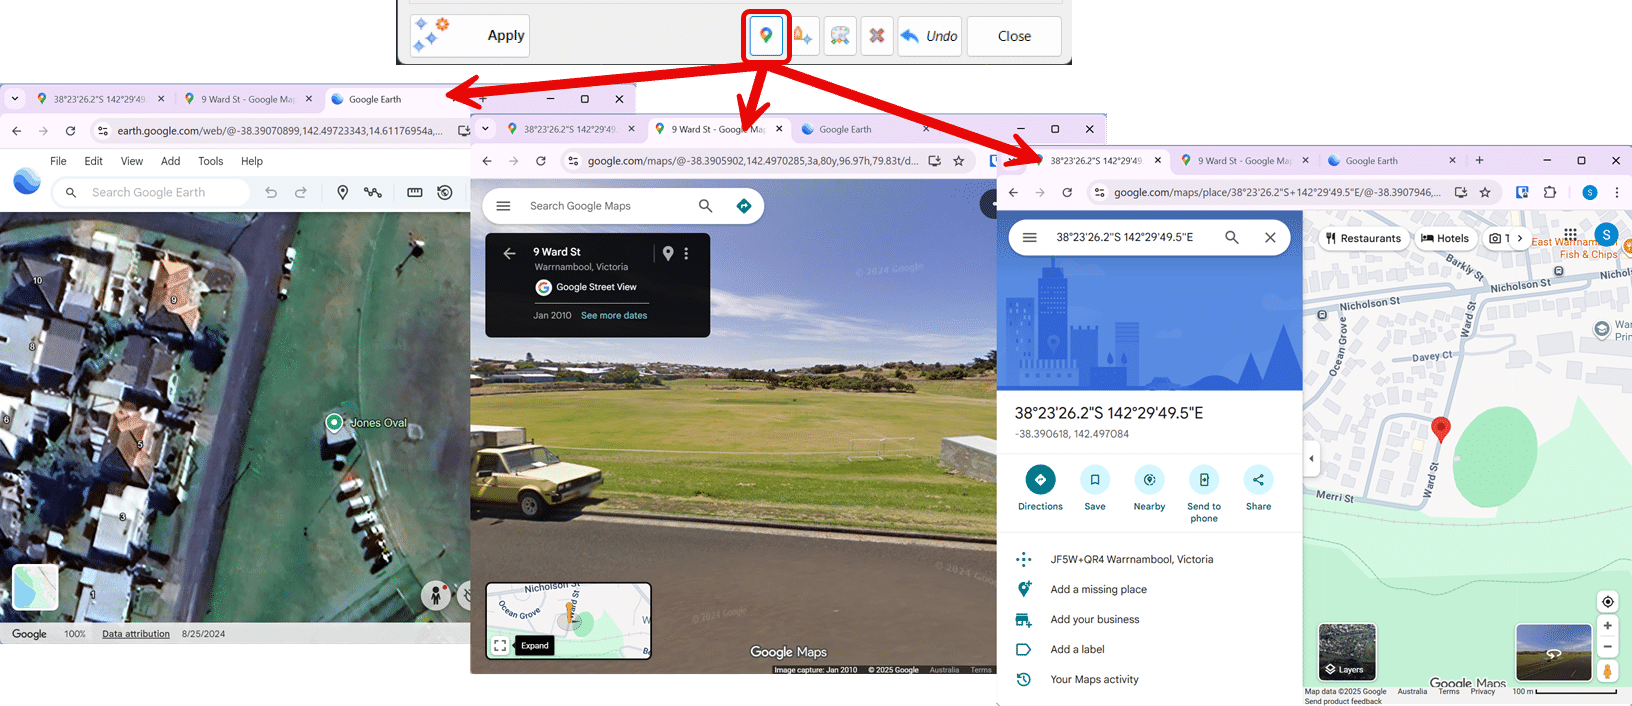Screen dimensions: 1632x706
Task: Click the back arrow in 9 Ward St card
Action: (509, 254)
